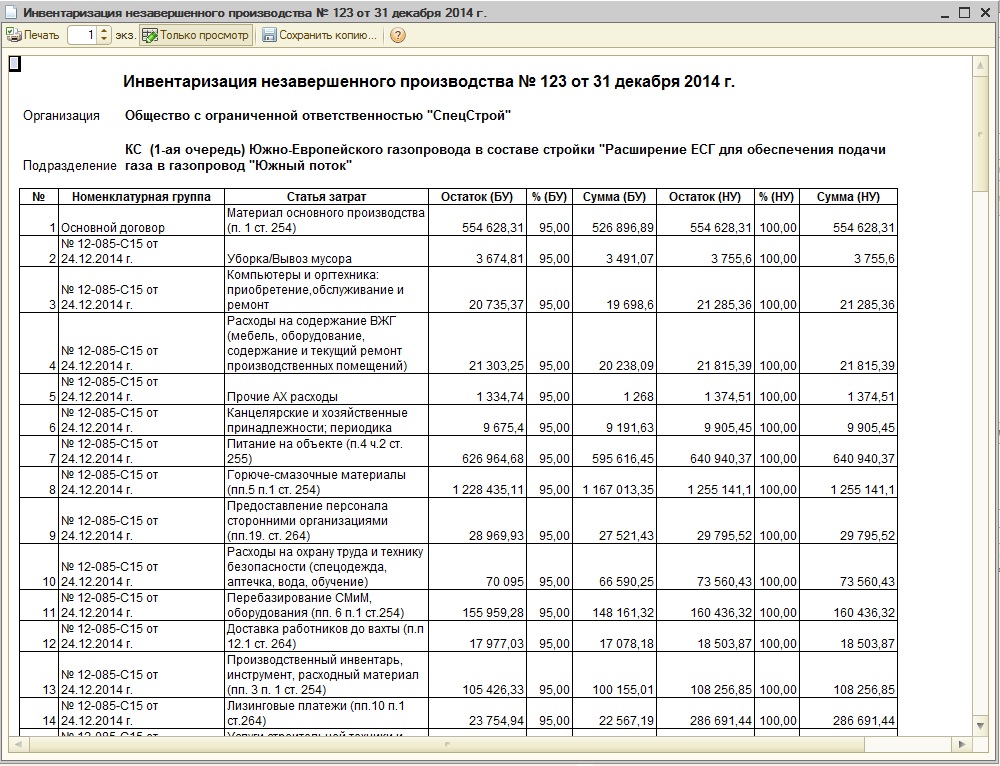
Task: Select the Основной договор cell in row 1
Action: tap(141, 228)
